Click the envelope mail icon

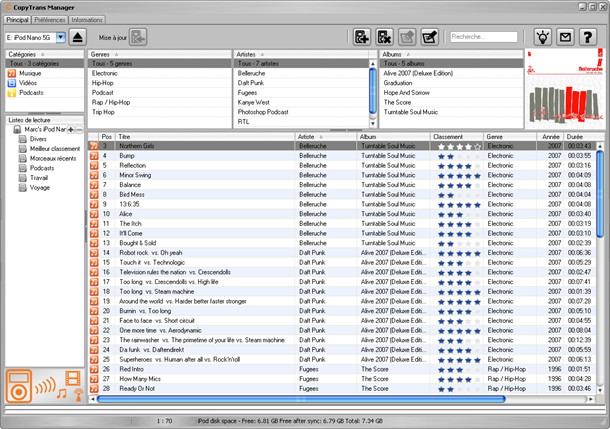565,37
